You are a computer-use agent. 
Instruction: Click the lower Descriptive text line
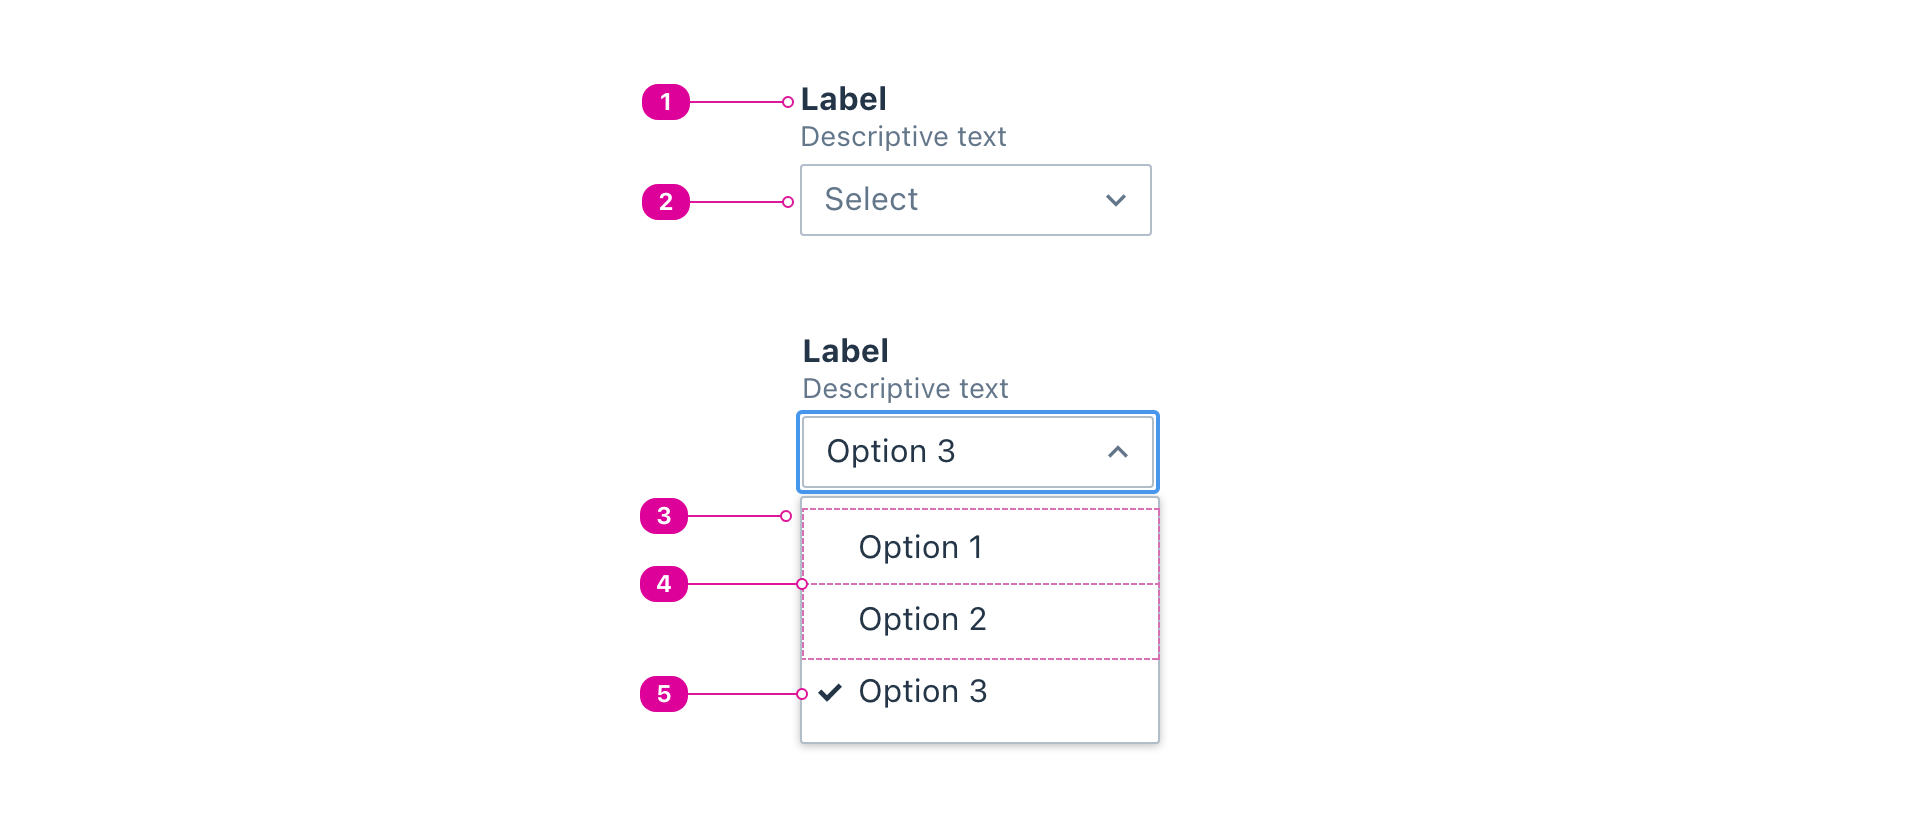click(905, 389)
